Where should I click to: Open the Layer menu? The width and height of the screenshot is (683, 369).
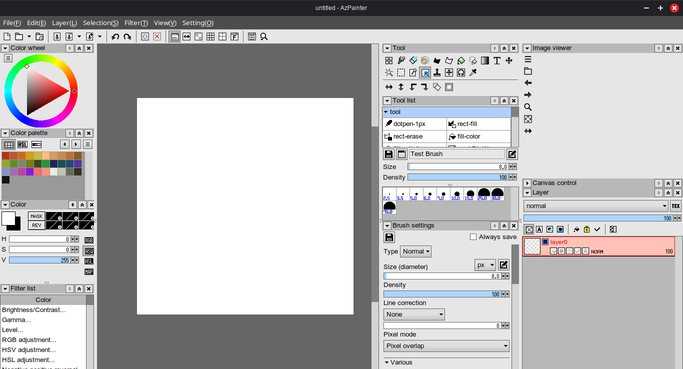pos(64,23)
